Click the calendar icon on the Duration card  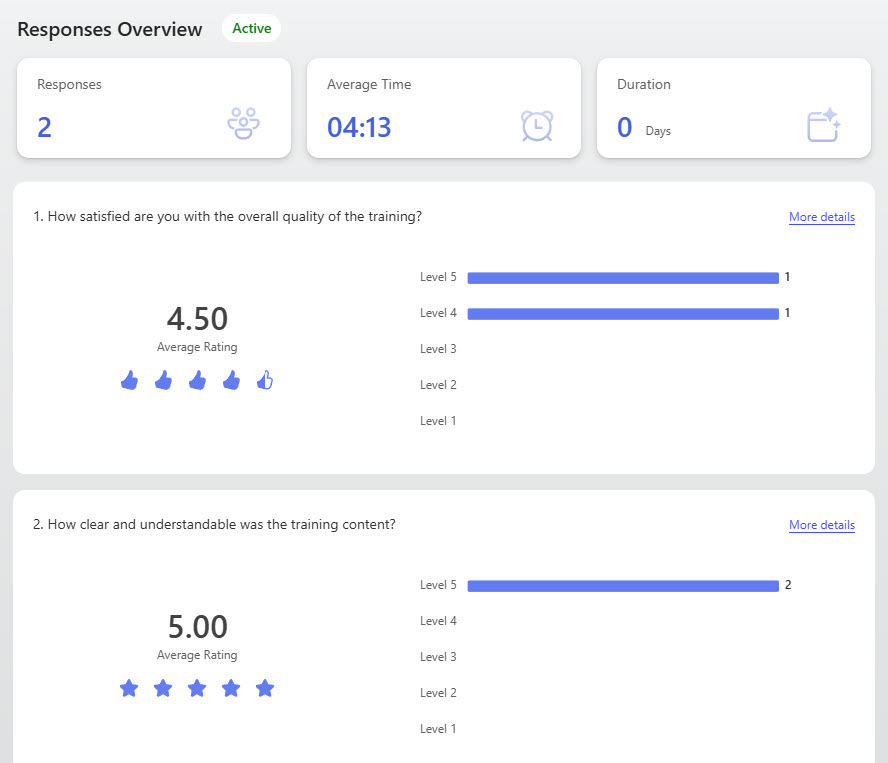822,126
